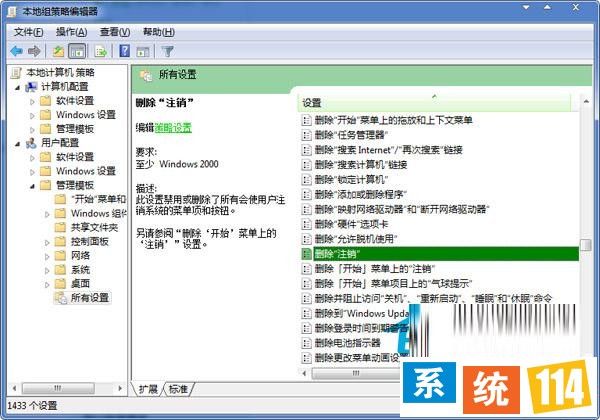Select 删除「开始」菜单项目上的"气球提示" setting

point(393,284)
